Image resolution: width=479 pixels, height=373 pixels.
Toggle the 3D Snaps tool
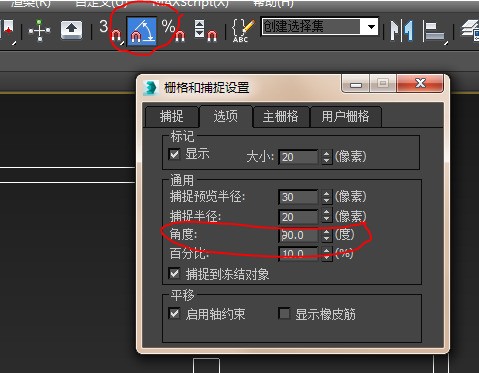click(x=111, y=31)
